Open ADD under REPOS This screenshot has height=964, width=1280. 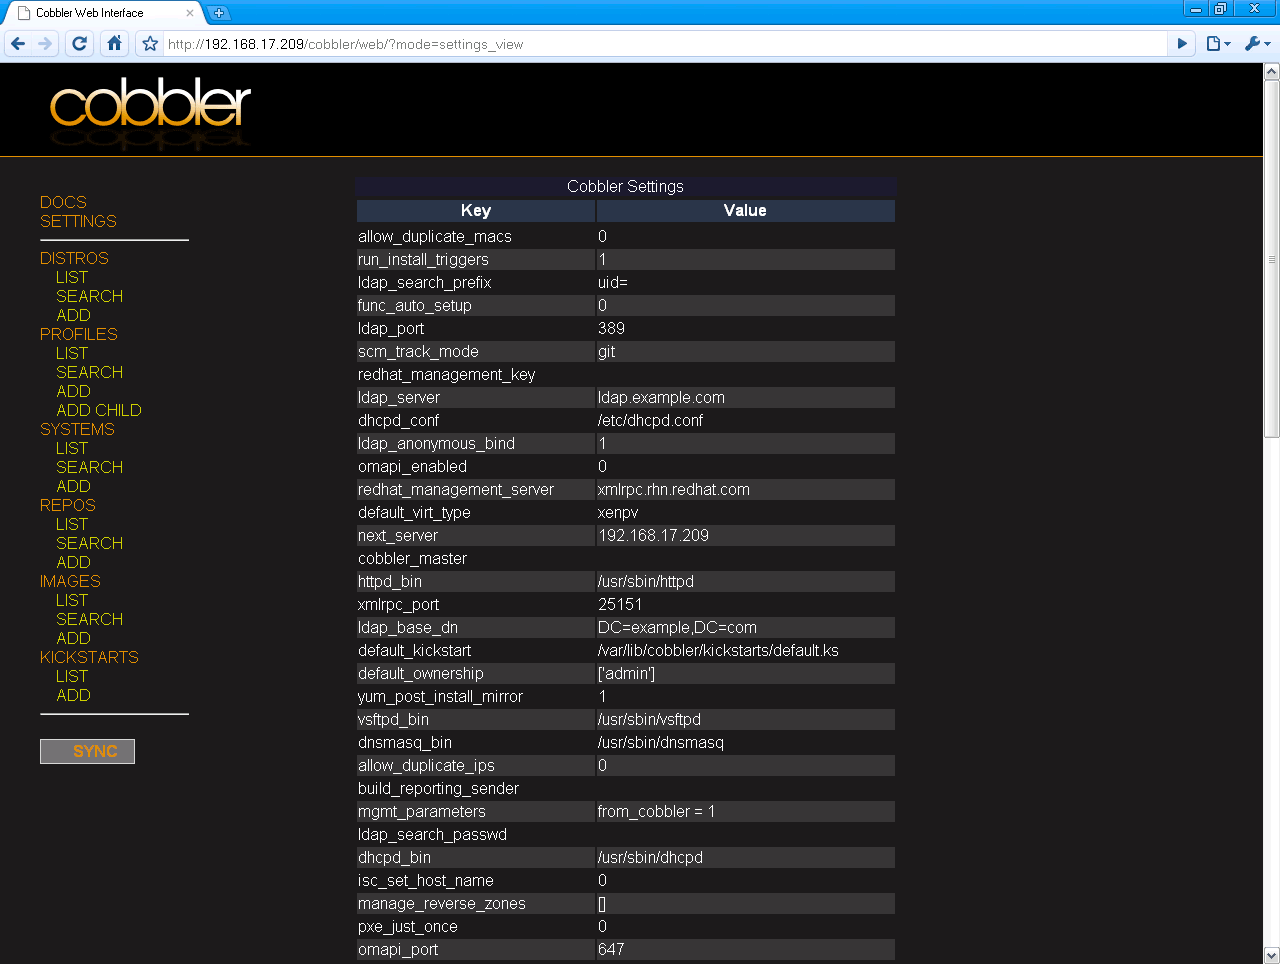pyautogui.click(x=74, y=562)
